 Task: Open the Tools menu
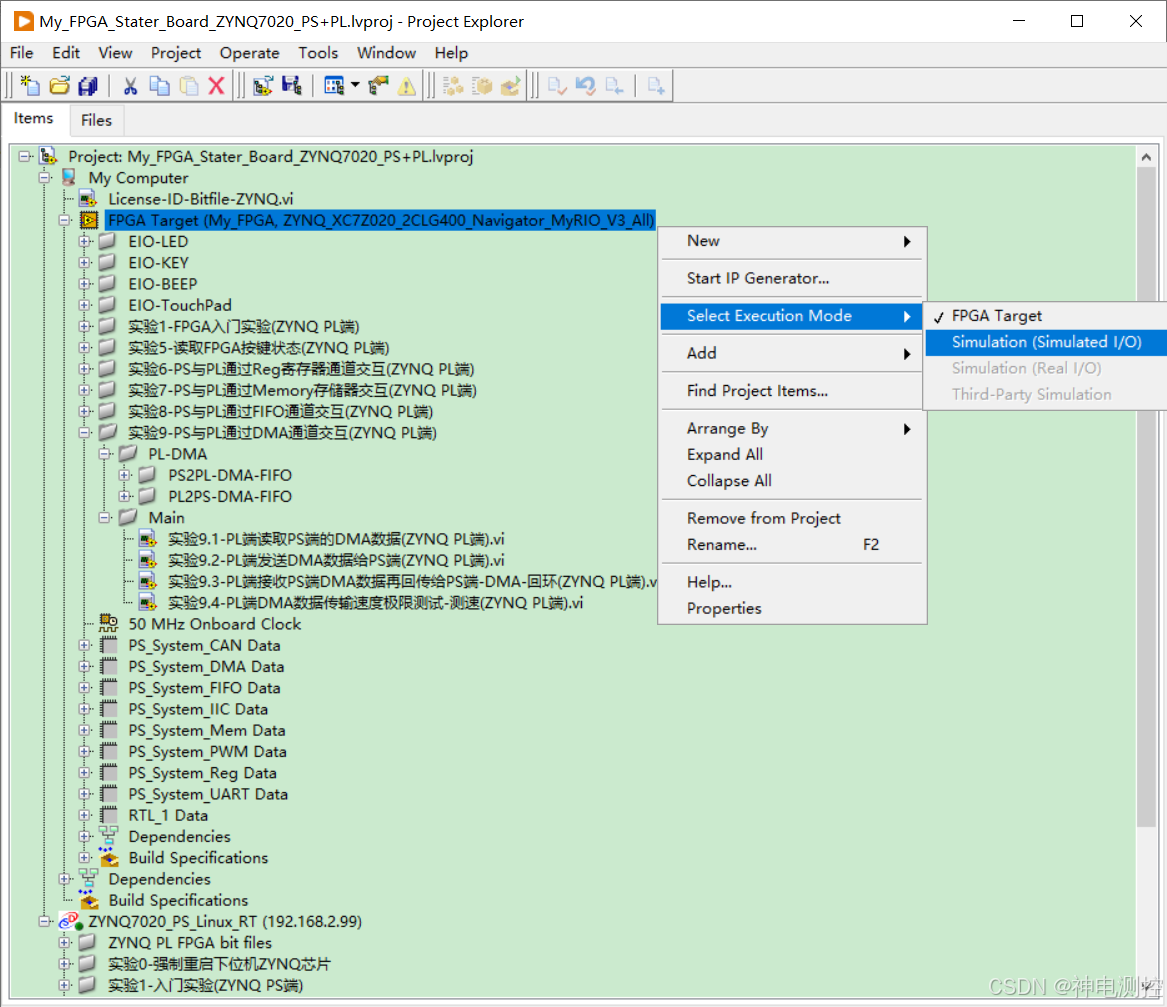point(318,53)
